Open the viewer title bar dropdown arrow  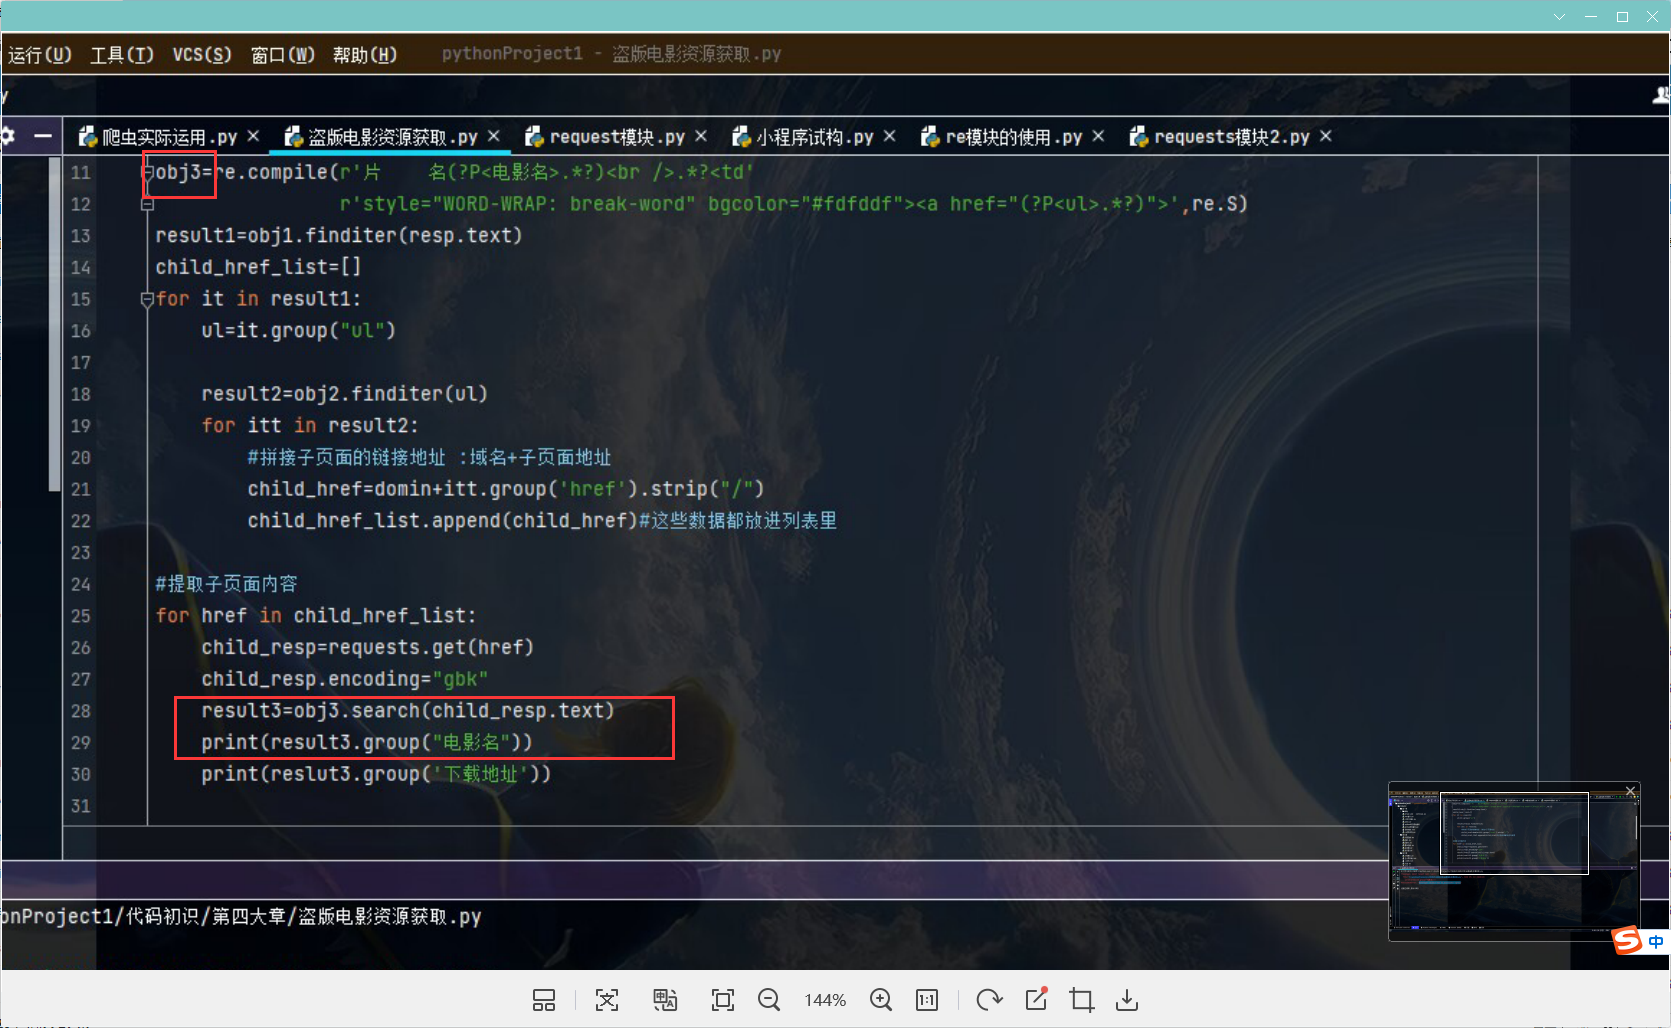pos(1559,17)
